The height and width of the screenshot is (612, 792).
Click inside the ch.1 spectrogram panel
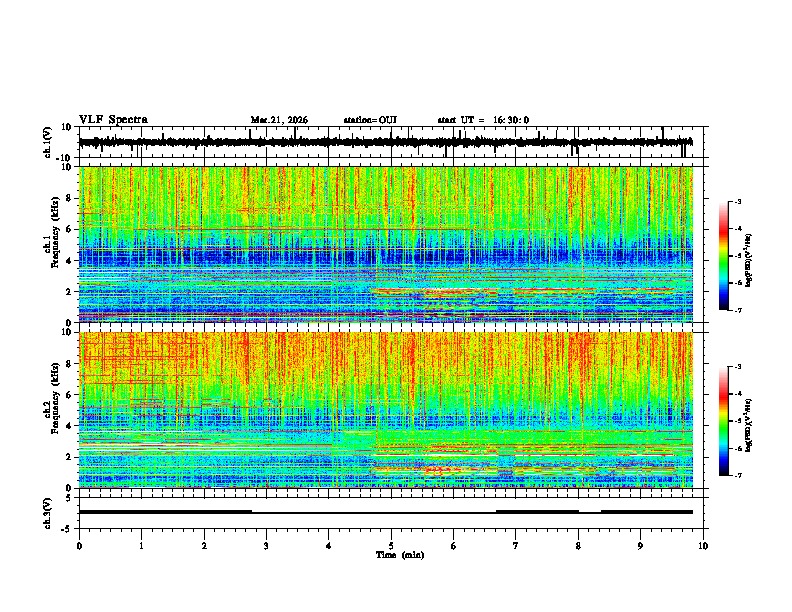[386, 244]
